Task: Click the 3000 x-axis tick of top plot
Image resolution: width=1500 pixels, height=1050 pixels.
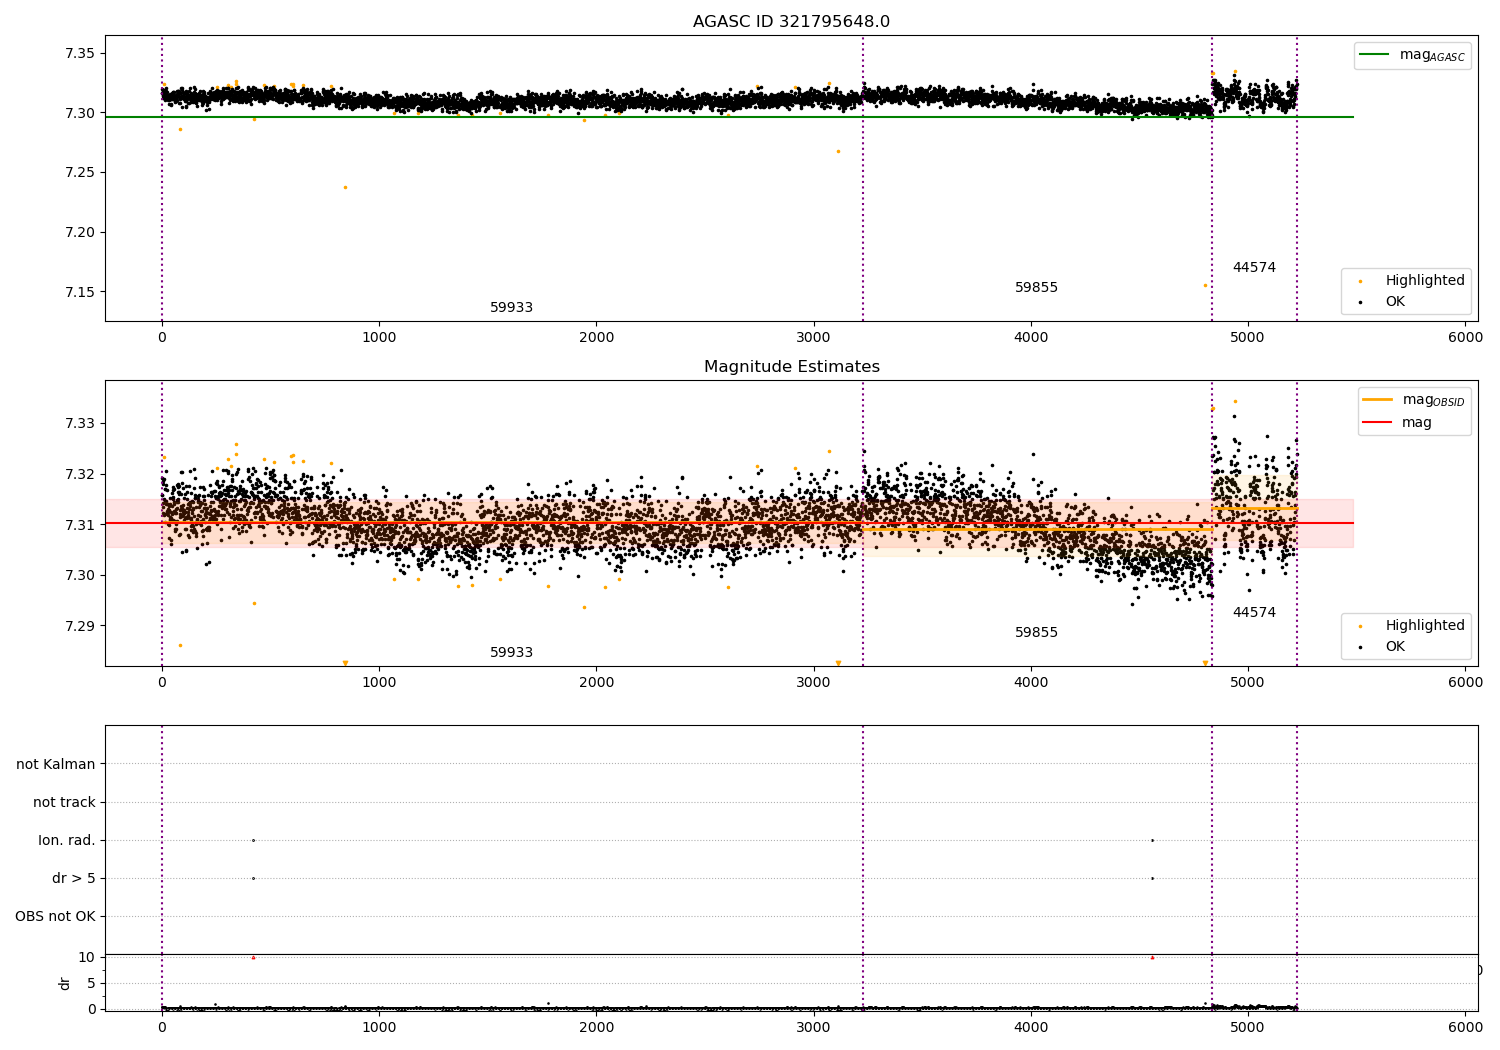Action: (814, 338)
